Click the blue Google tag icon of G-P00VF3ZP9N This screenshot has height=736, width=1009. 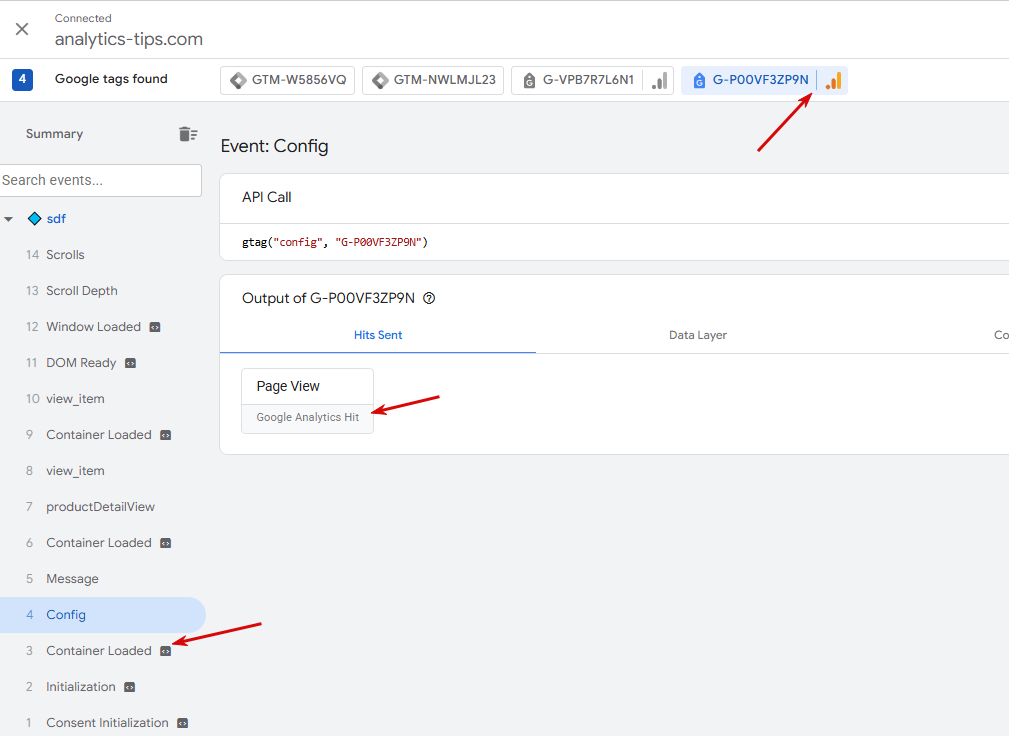(699, 80)
